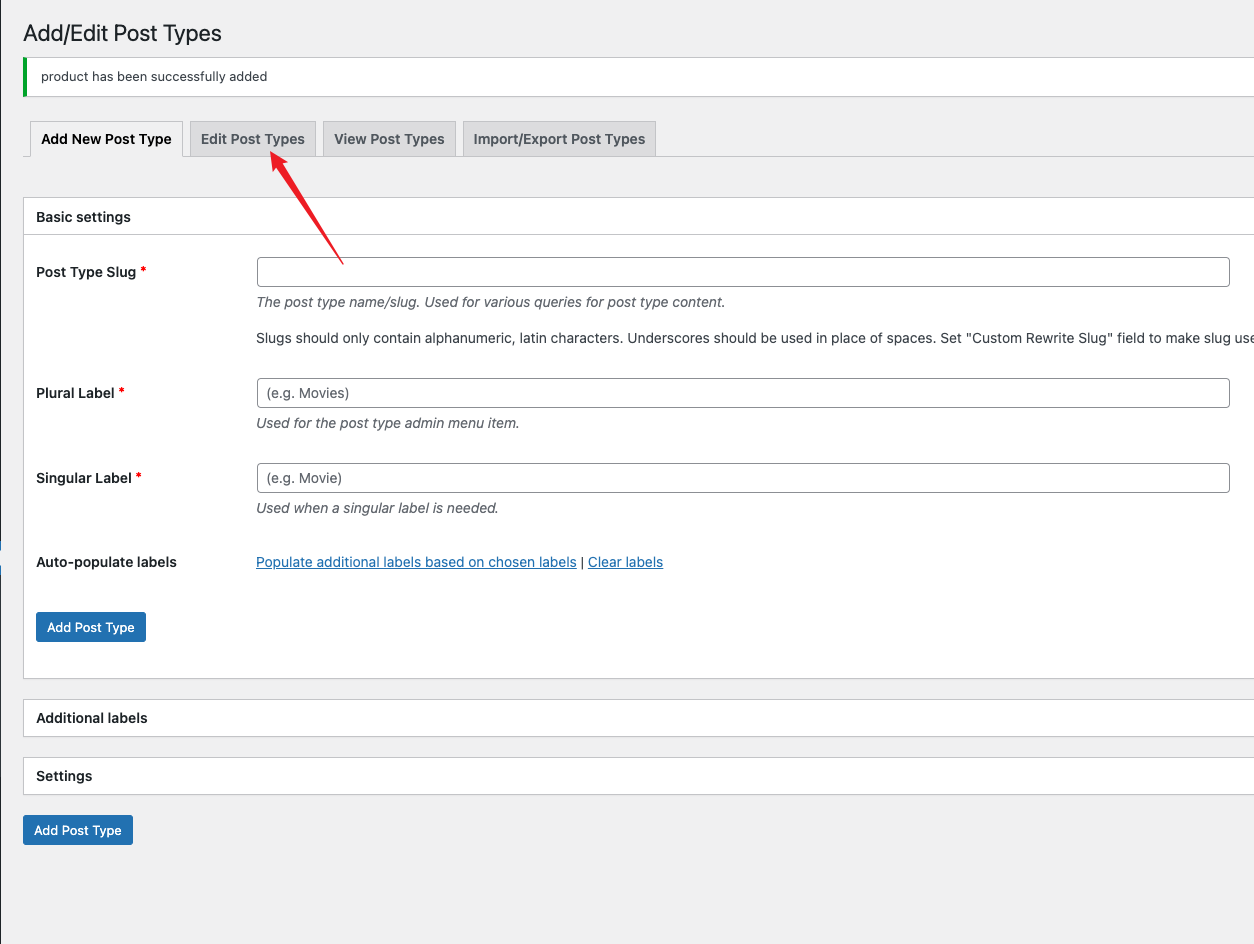Click the product successfully added notice
This screenshot has width=1254, height=944.
(154, 77)
